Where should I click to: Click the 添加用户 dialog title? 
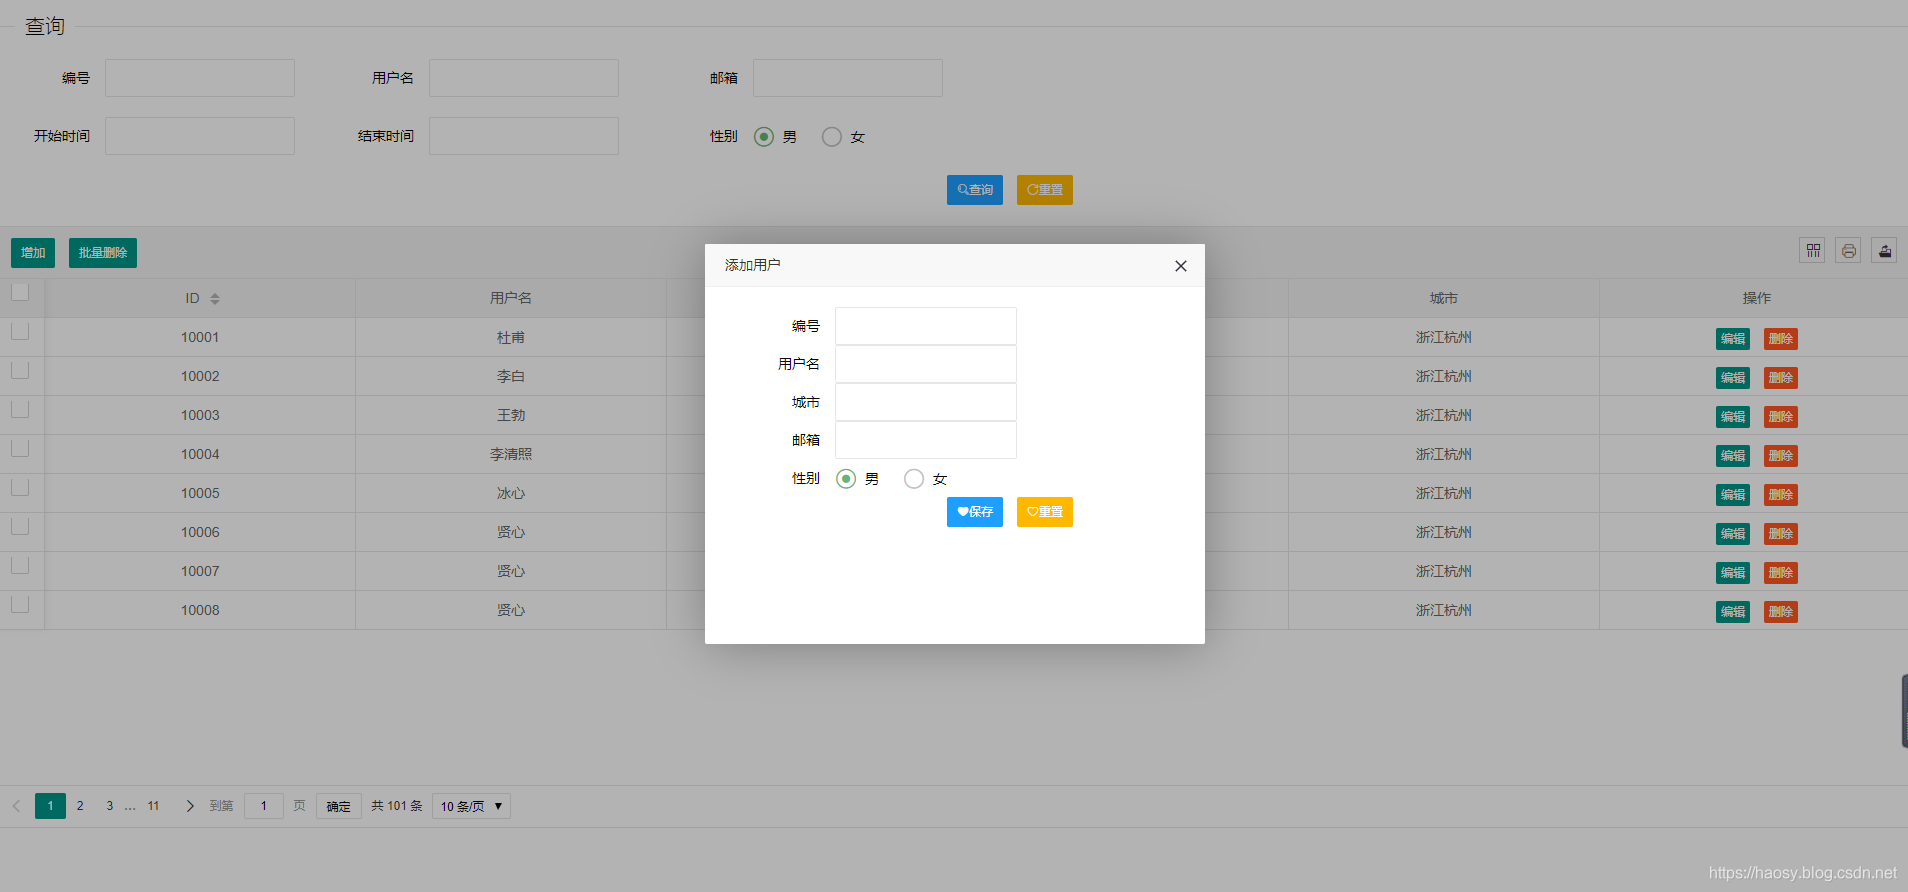[x=753, y=265]
